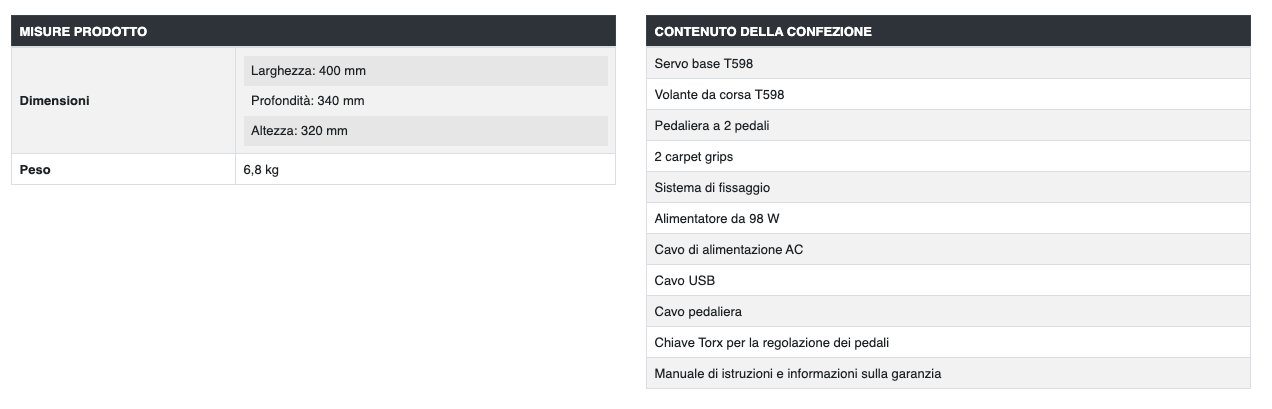Click the Cavo USB row
1272x409 pixels.
(685, 281)
